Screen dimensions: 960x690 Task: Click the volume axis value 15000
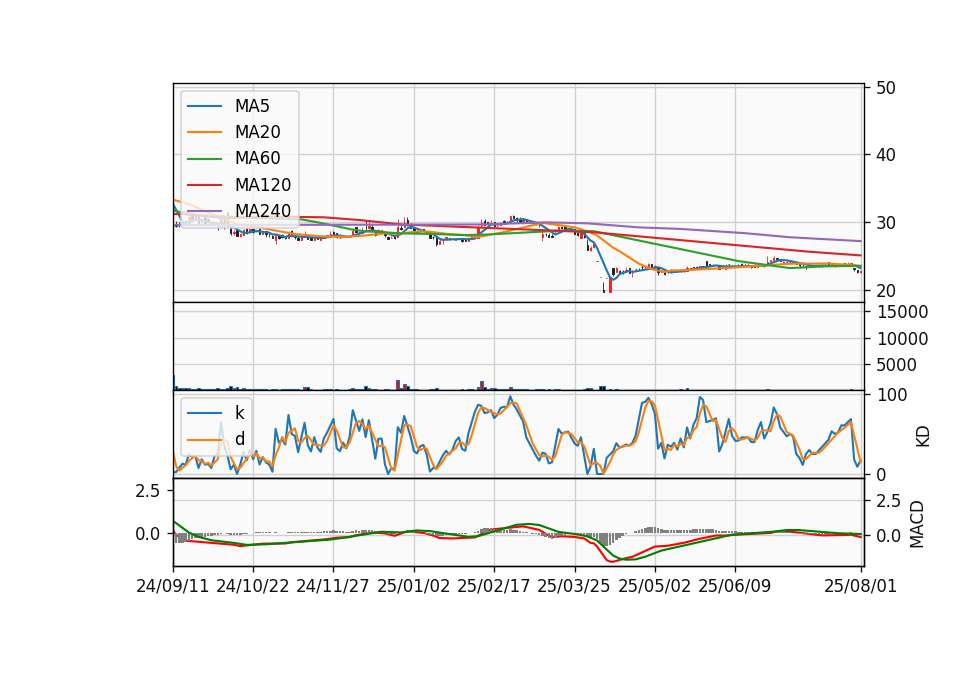(x=902, y=312)
